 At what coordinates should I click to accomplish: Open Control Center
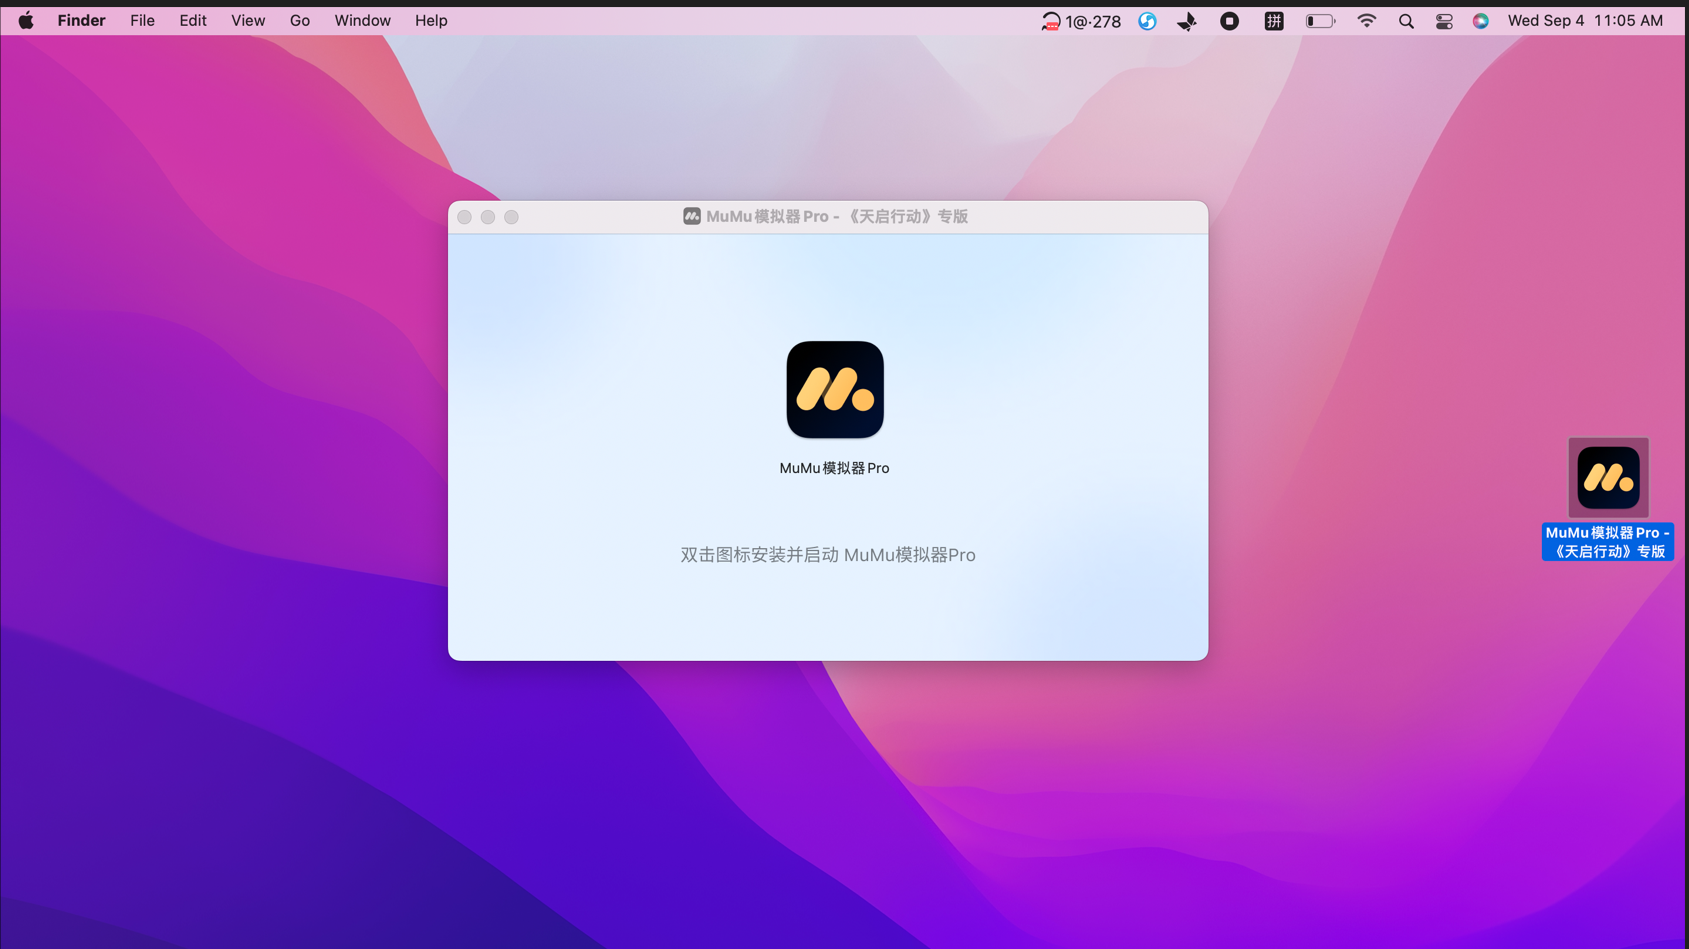coord(1444,21)
